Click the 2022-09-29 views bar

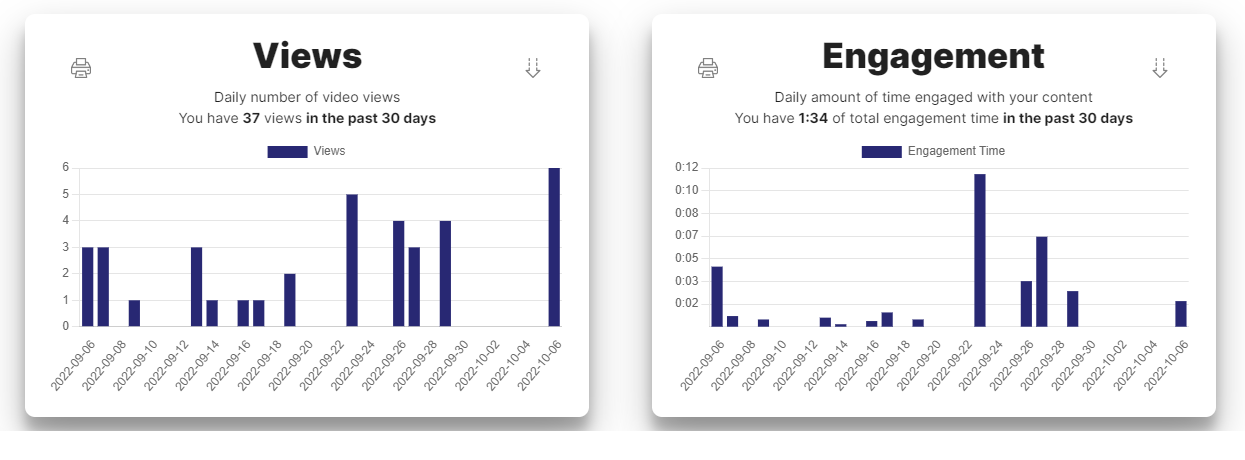click(x=445, y=273)
